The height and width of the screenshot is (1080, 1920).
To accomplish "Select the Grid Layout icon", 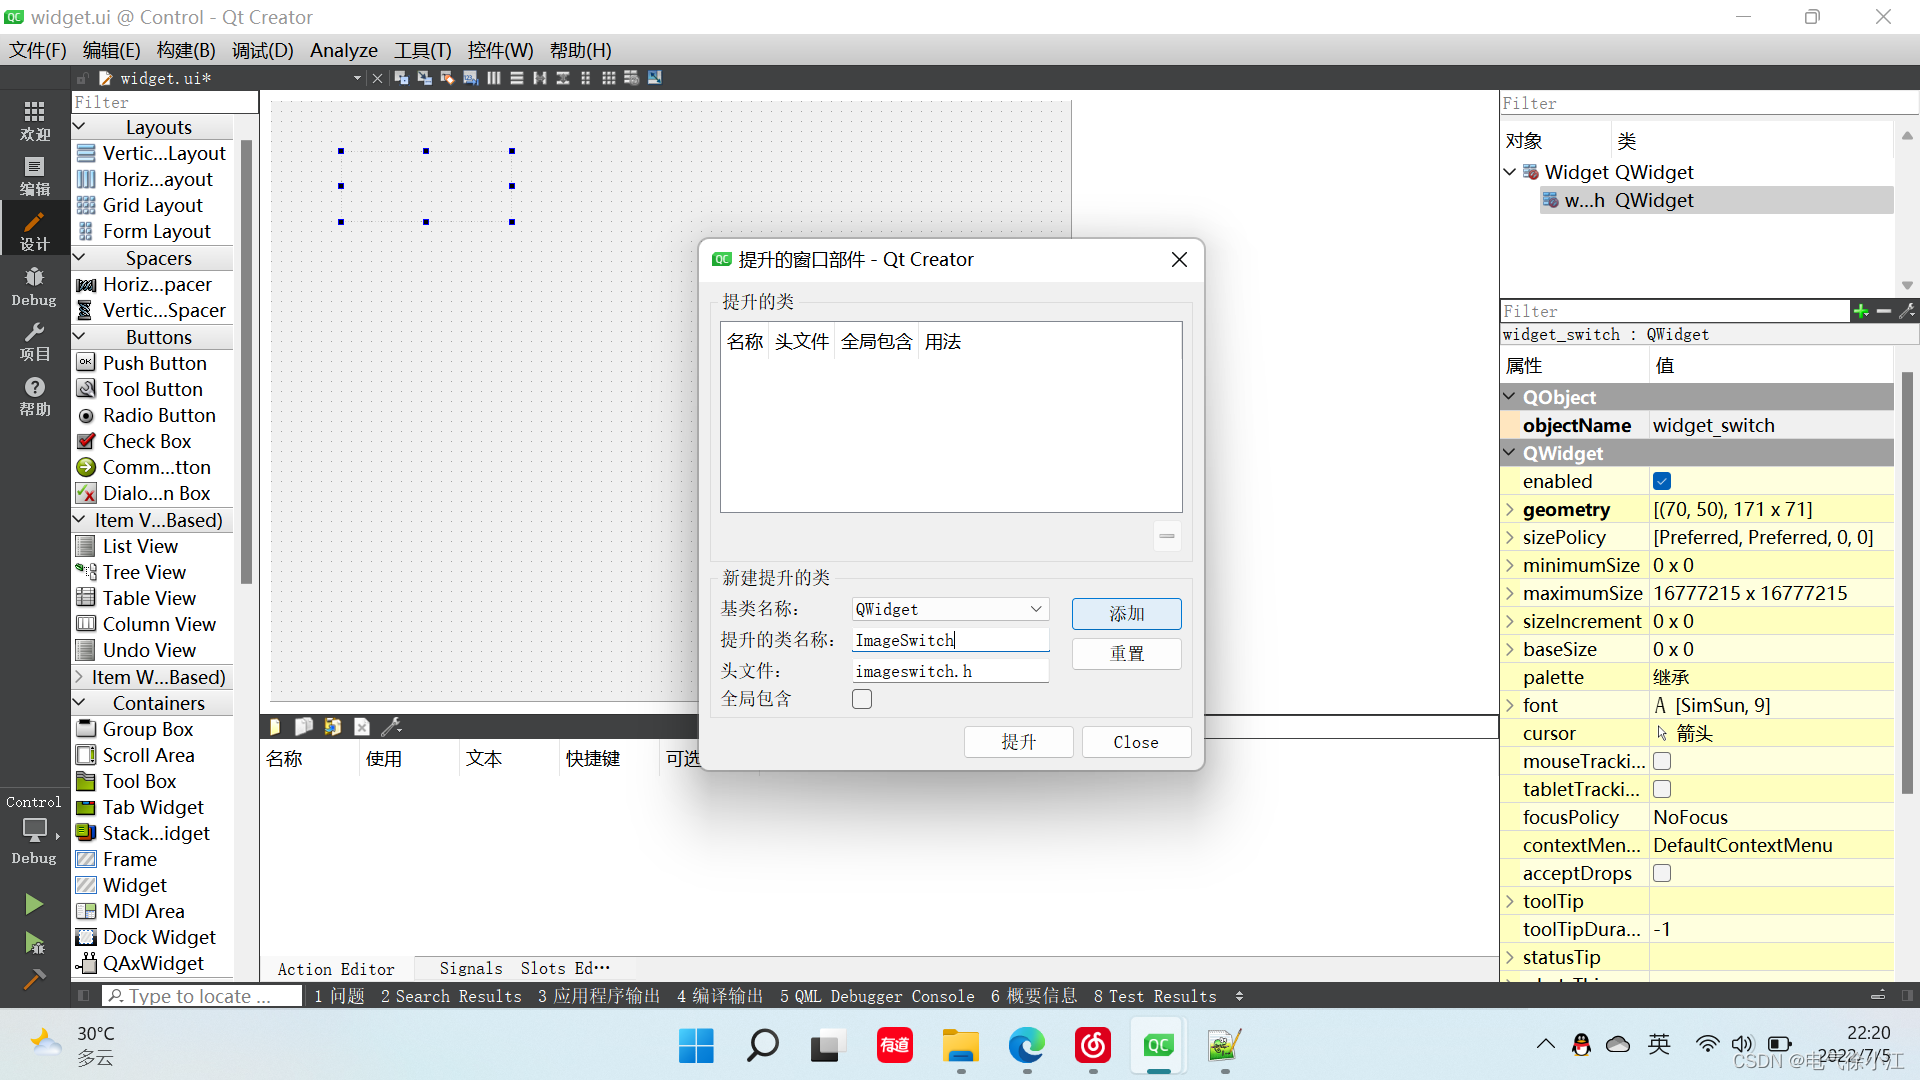I will (x=86, y=204).
